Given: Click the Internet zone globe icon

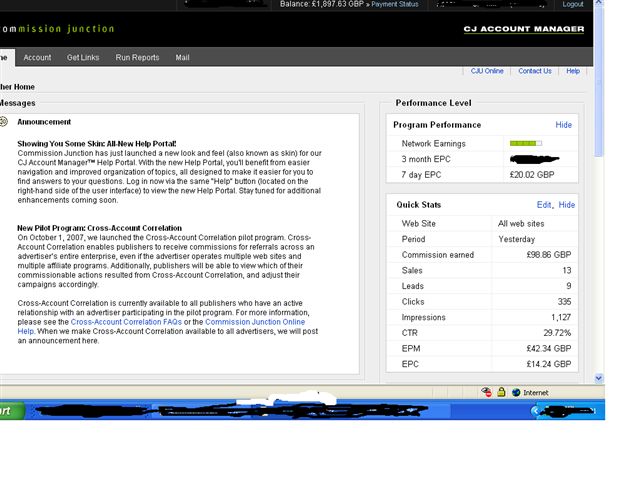Looking at the screenshot, I should [x=516, y=393].
